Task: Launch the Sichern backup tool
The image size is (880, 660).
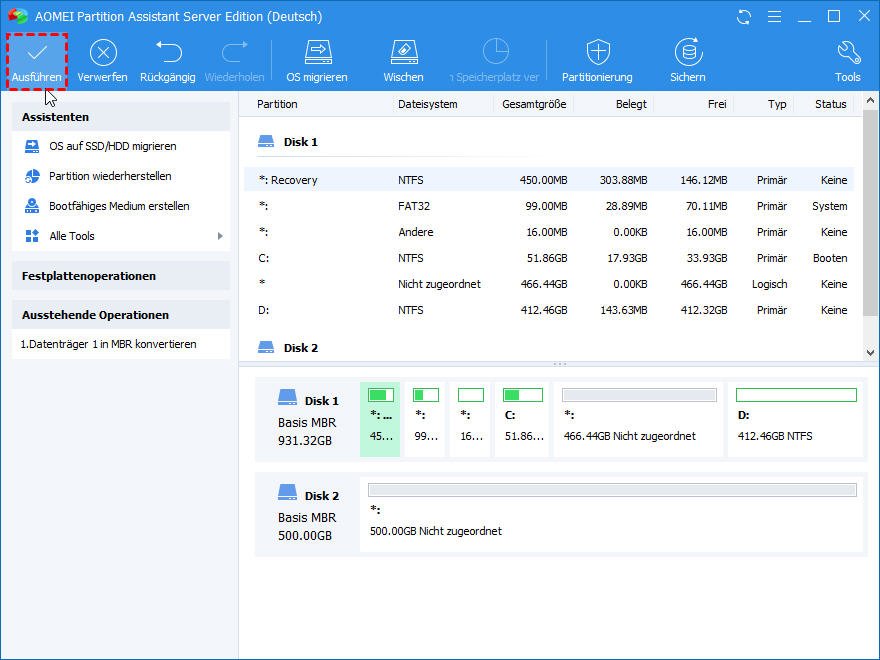Action: (688, 53)
